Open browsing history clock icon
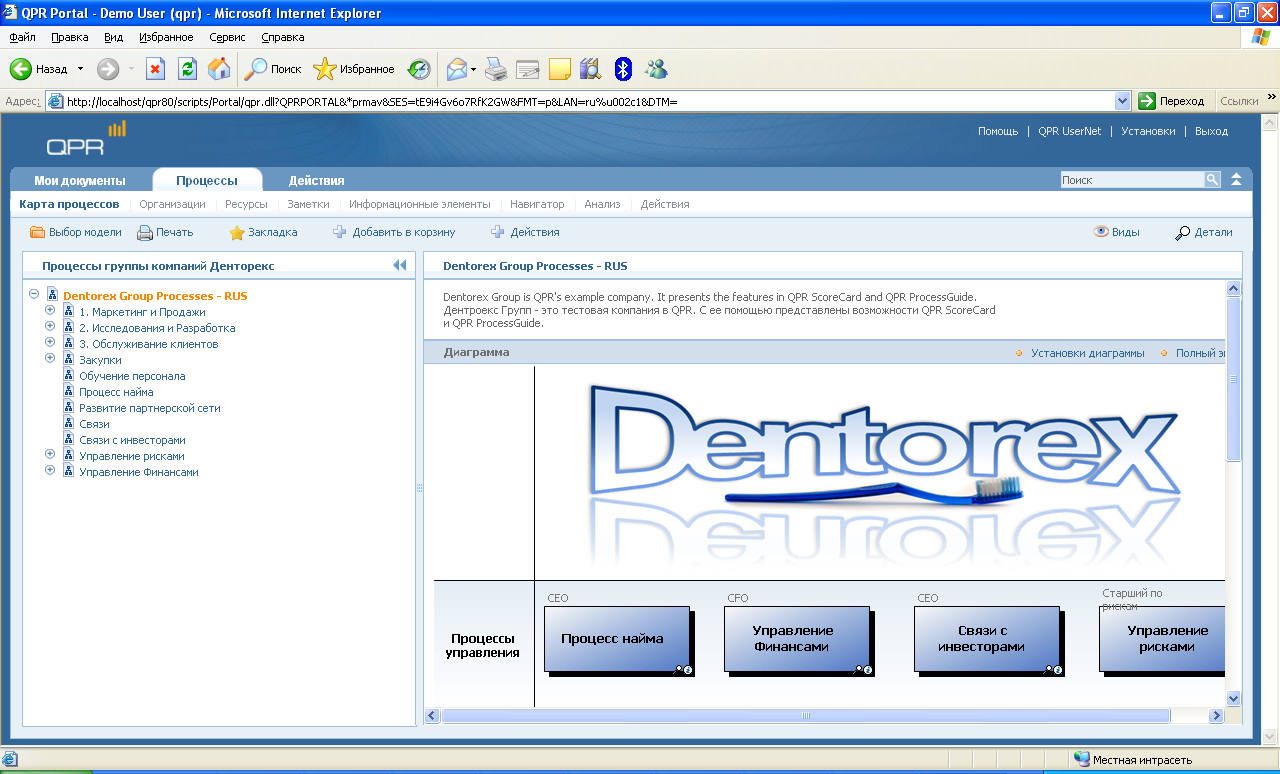 click(419, 69)
